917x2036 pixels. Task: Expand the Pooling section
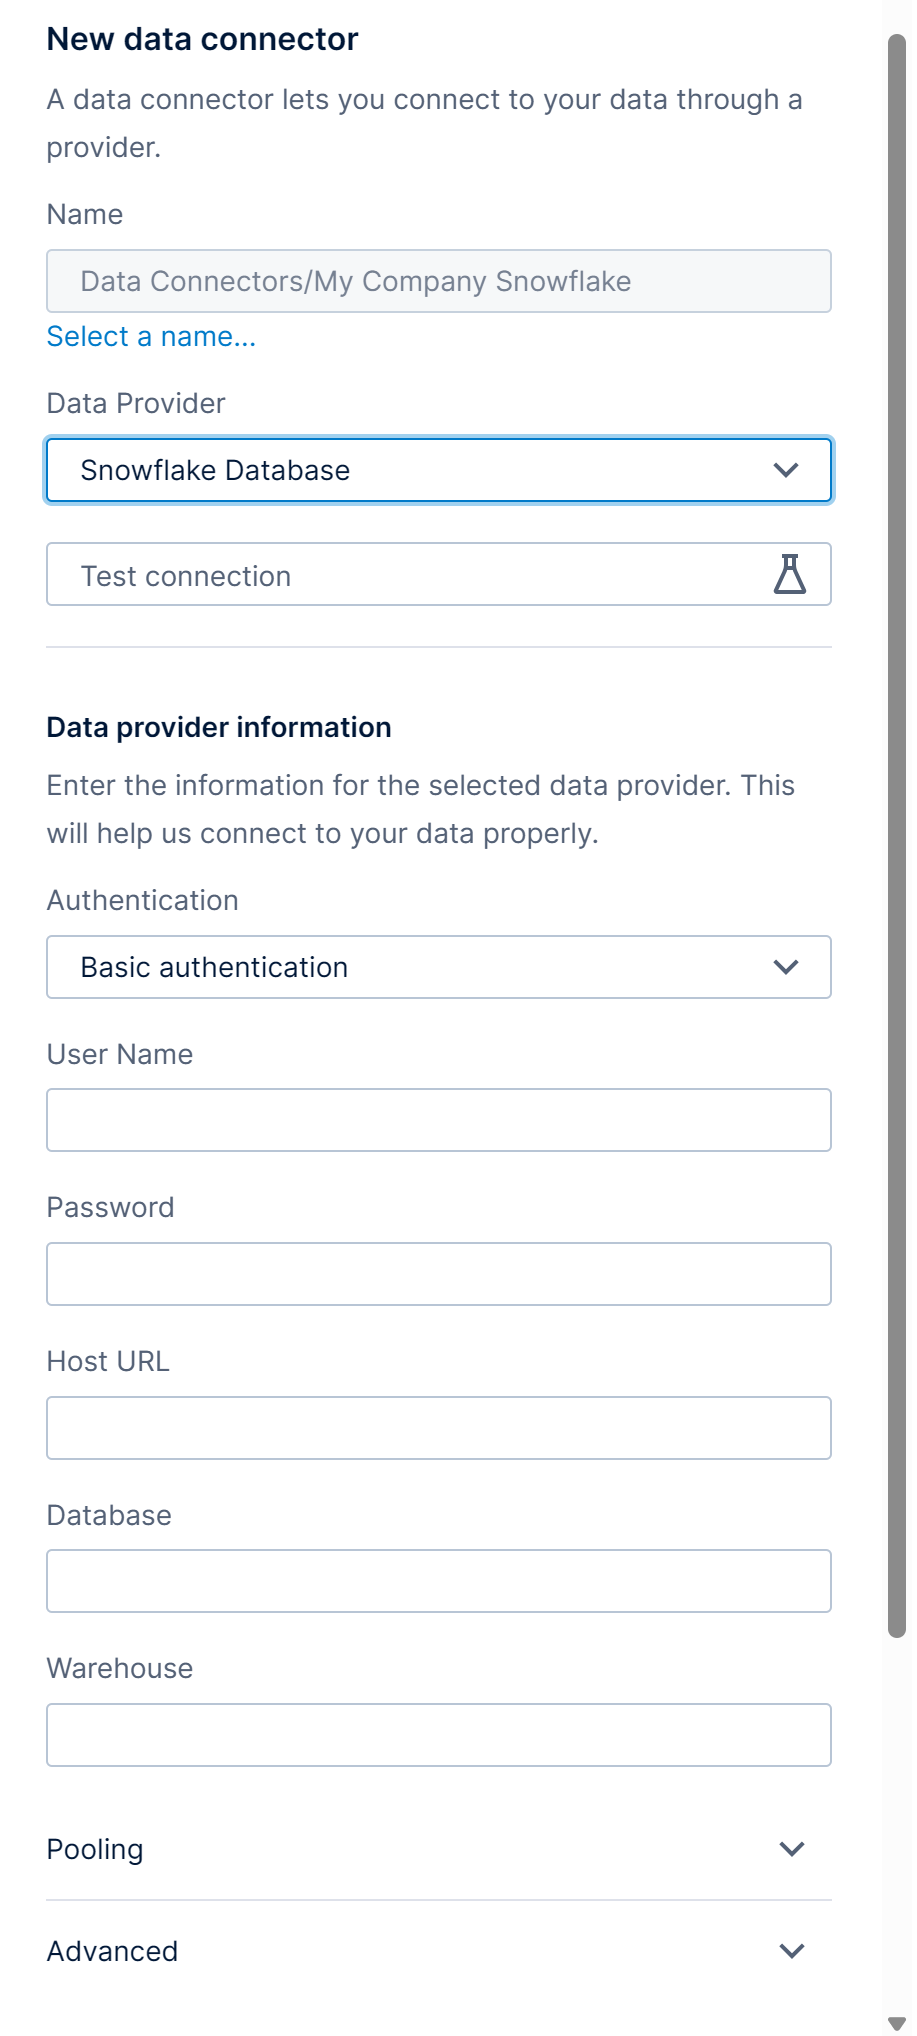pyautogui.click(x=95, y=1849)
